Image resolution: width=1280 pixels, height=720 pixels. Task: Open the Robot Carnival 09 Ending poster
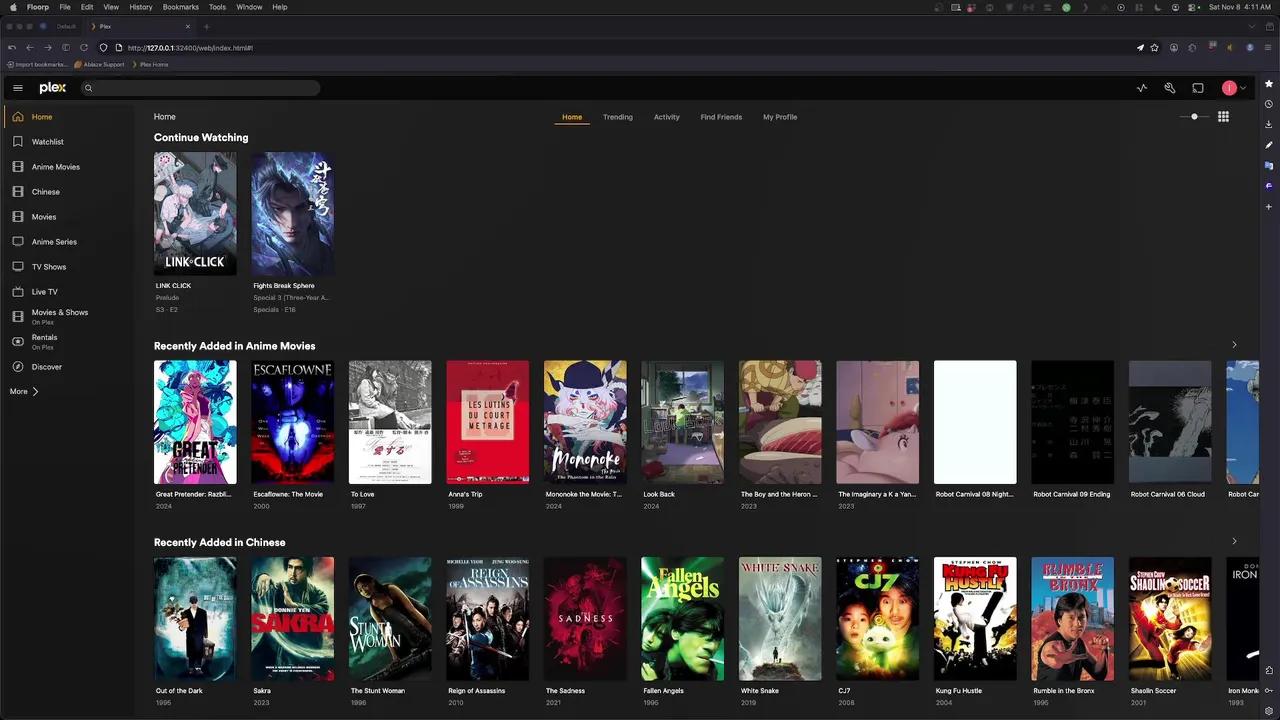pos(1072,422)
